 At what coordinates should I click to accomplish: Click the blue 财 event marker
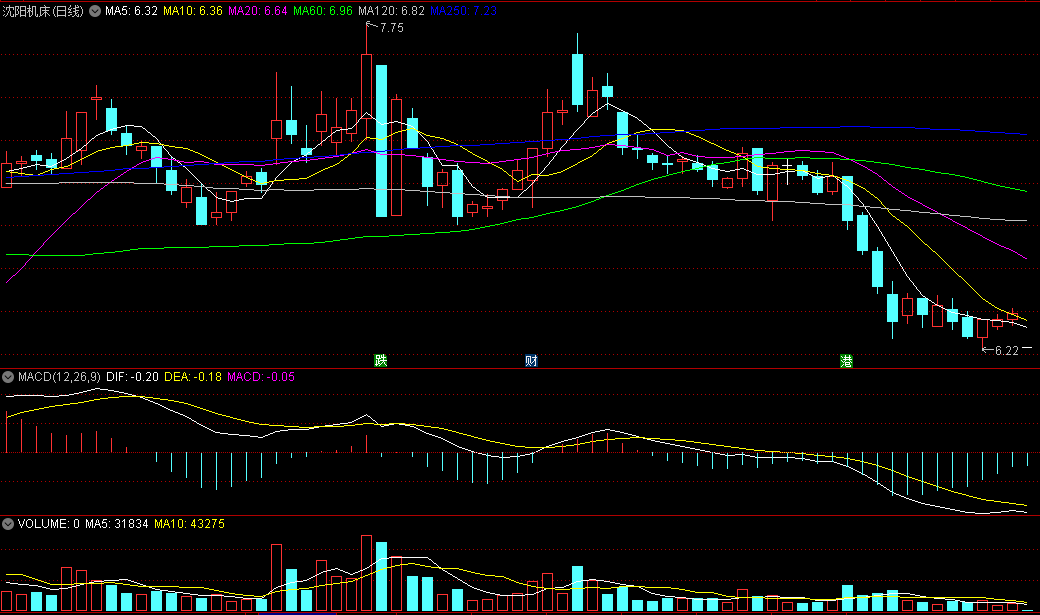(531, 361)
